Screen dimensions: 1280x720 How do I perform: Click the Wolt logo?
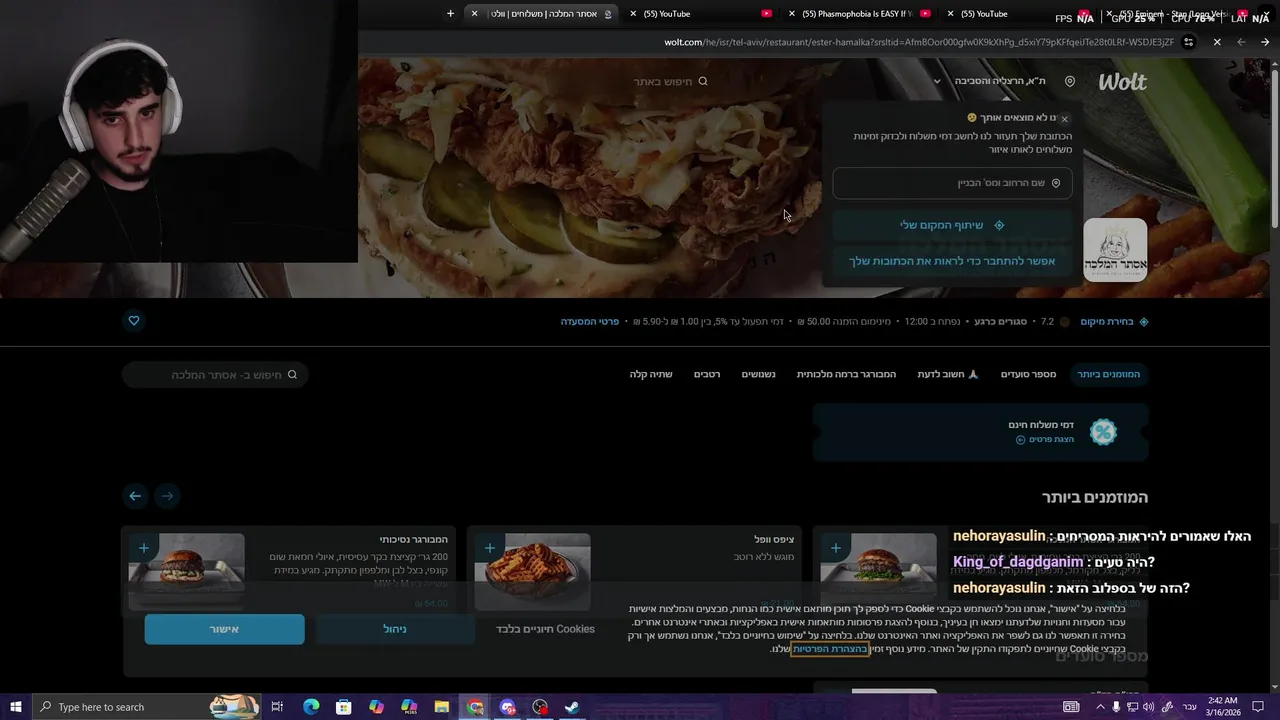pyautogui.click(x=1122, y=82)
